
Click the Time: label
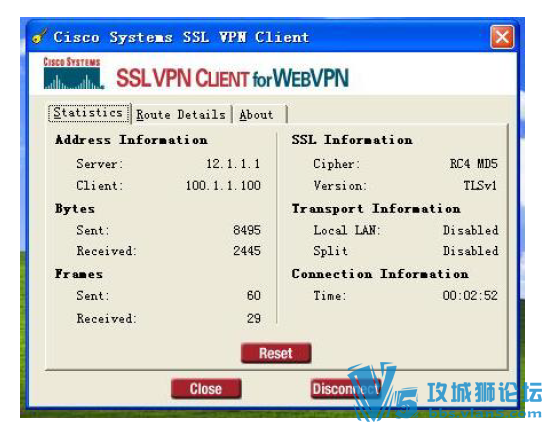pyautogui.click(x=330, y=295)
